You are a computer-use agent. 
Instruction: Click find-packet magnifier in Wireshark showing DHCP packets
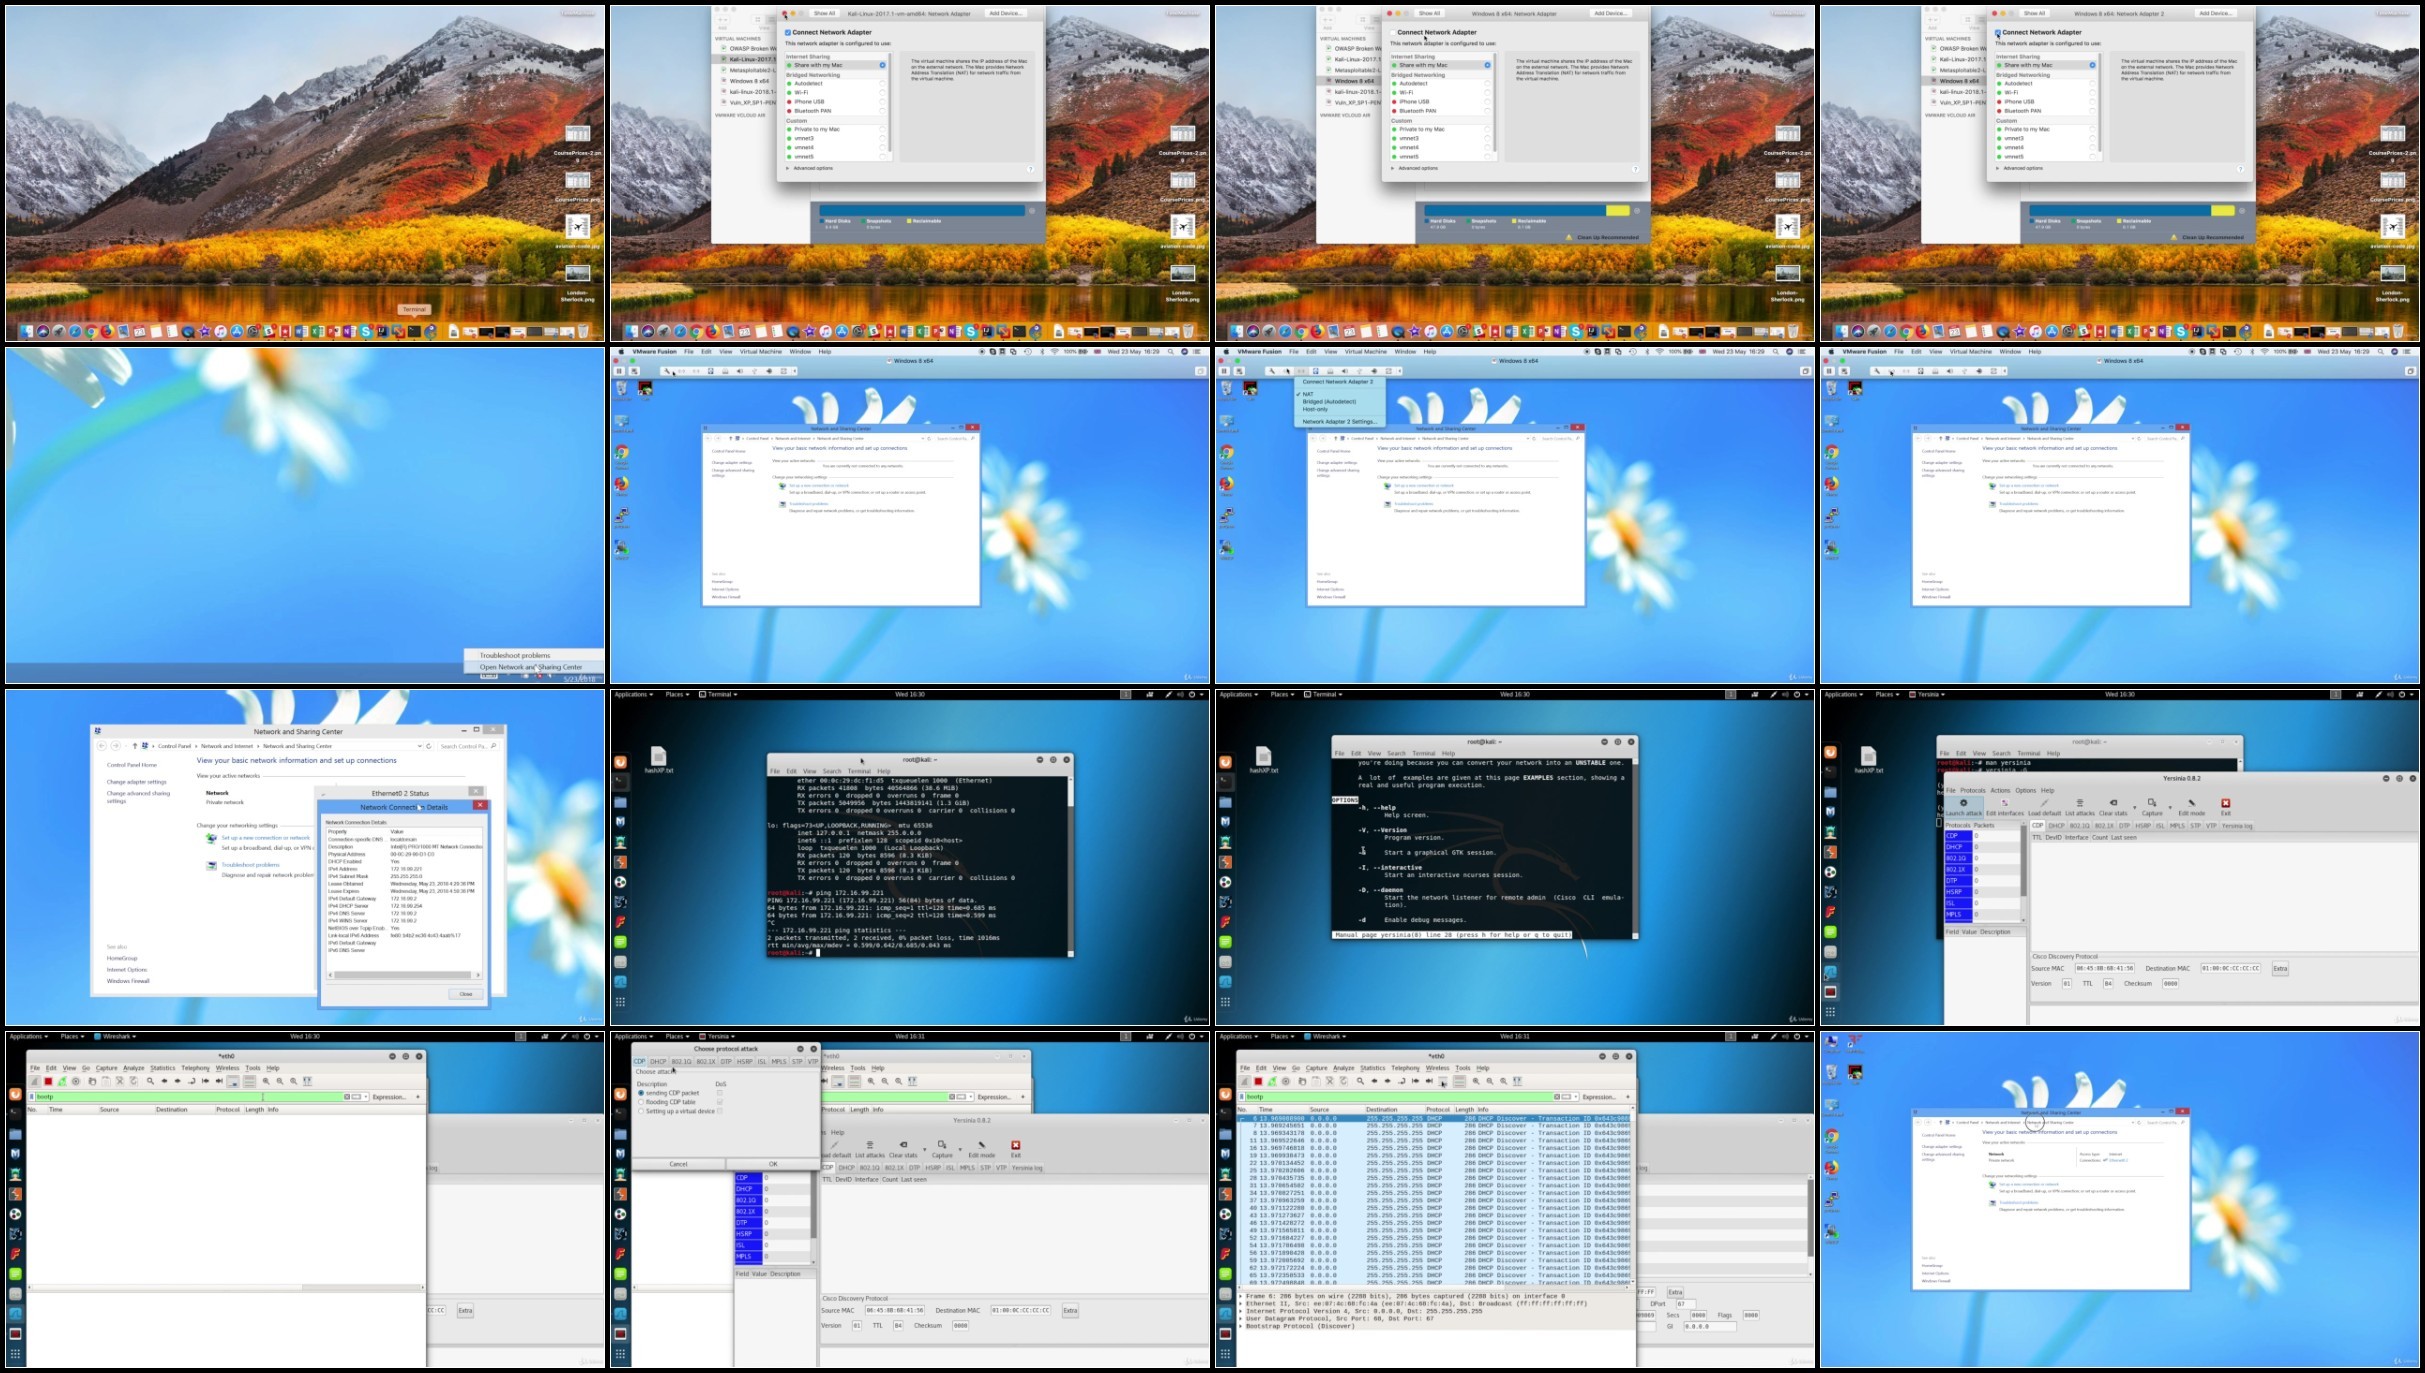(1360, 1081)
